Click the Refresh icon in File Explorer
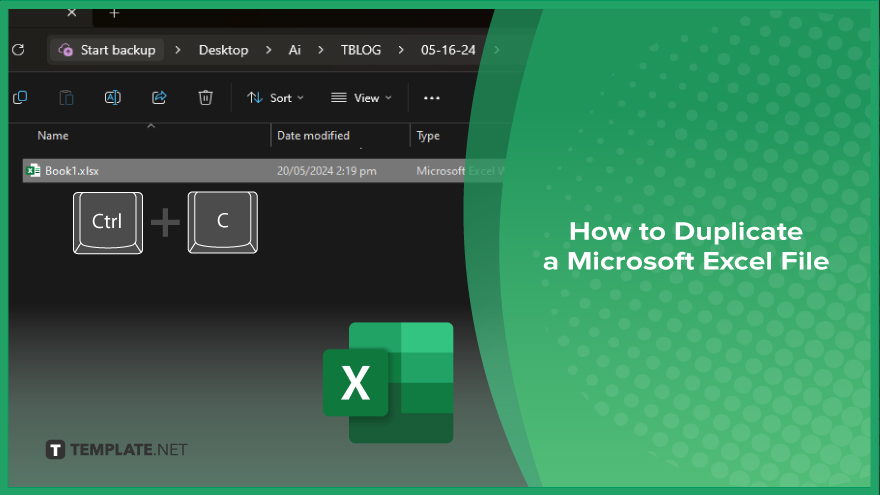The height and width of the screenshot is (495, 880). 18,50
